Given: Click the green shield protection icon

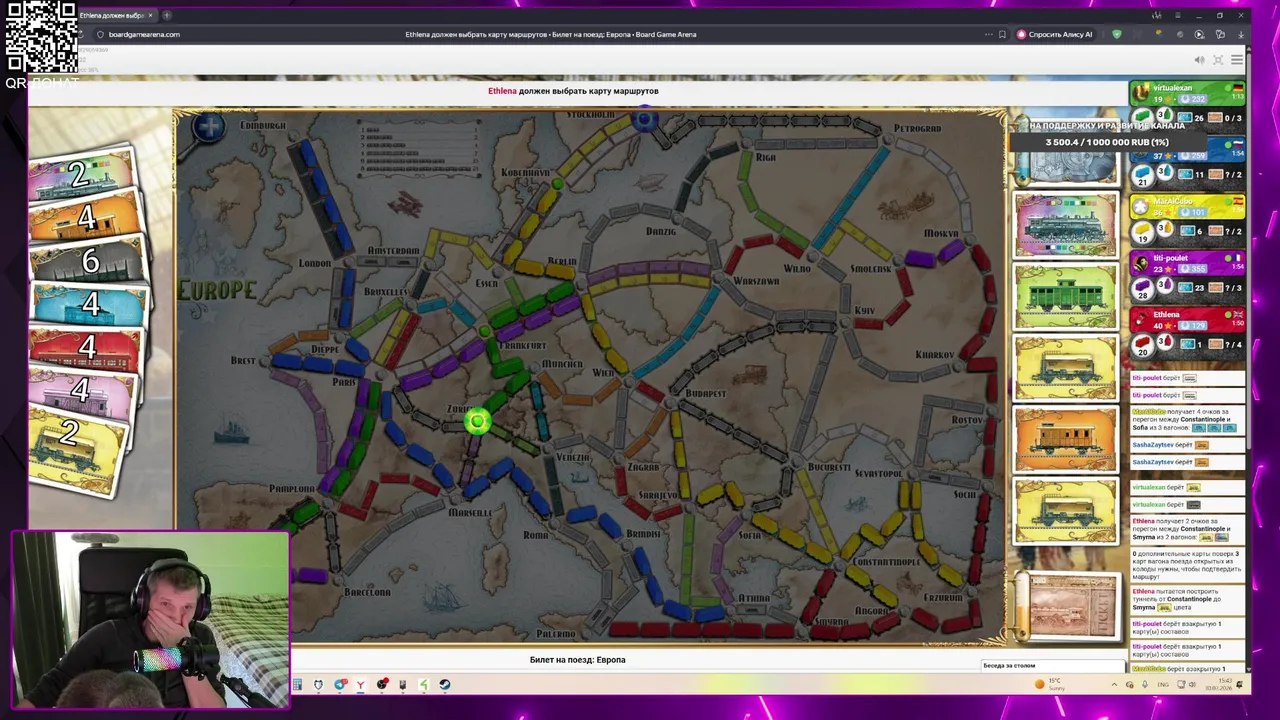Looking at the screenshot, I should point(1117,34).
